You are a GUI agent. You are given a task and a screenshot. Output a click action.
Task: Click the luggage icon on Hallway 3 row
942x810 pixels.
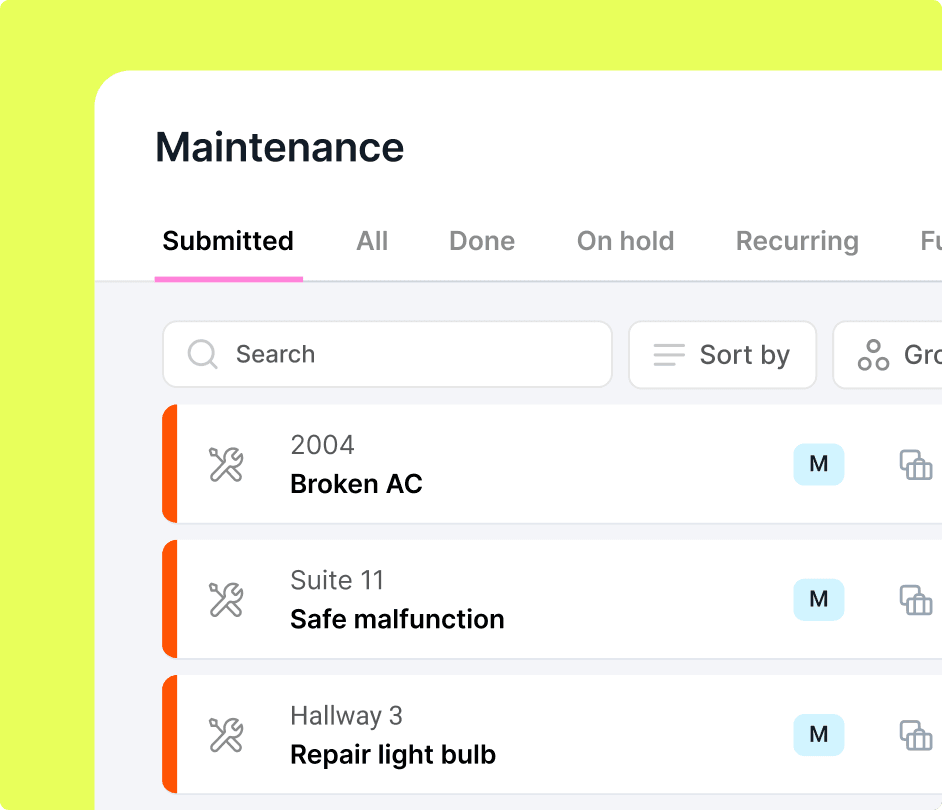pos(916,735)
